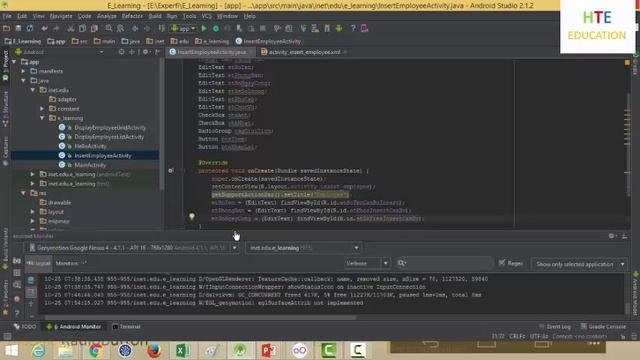Click Make Project toolbar icon
This screenshot has width=640, height=360.
coord(162,29)
